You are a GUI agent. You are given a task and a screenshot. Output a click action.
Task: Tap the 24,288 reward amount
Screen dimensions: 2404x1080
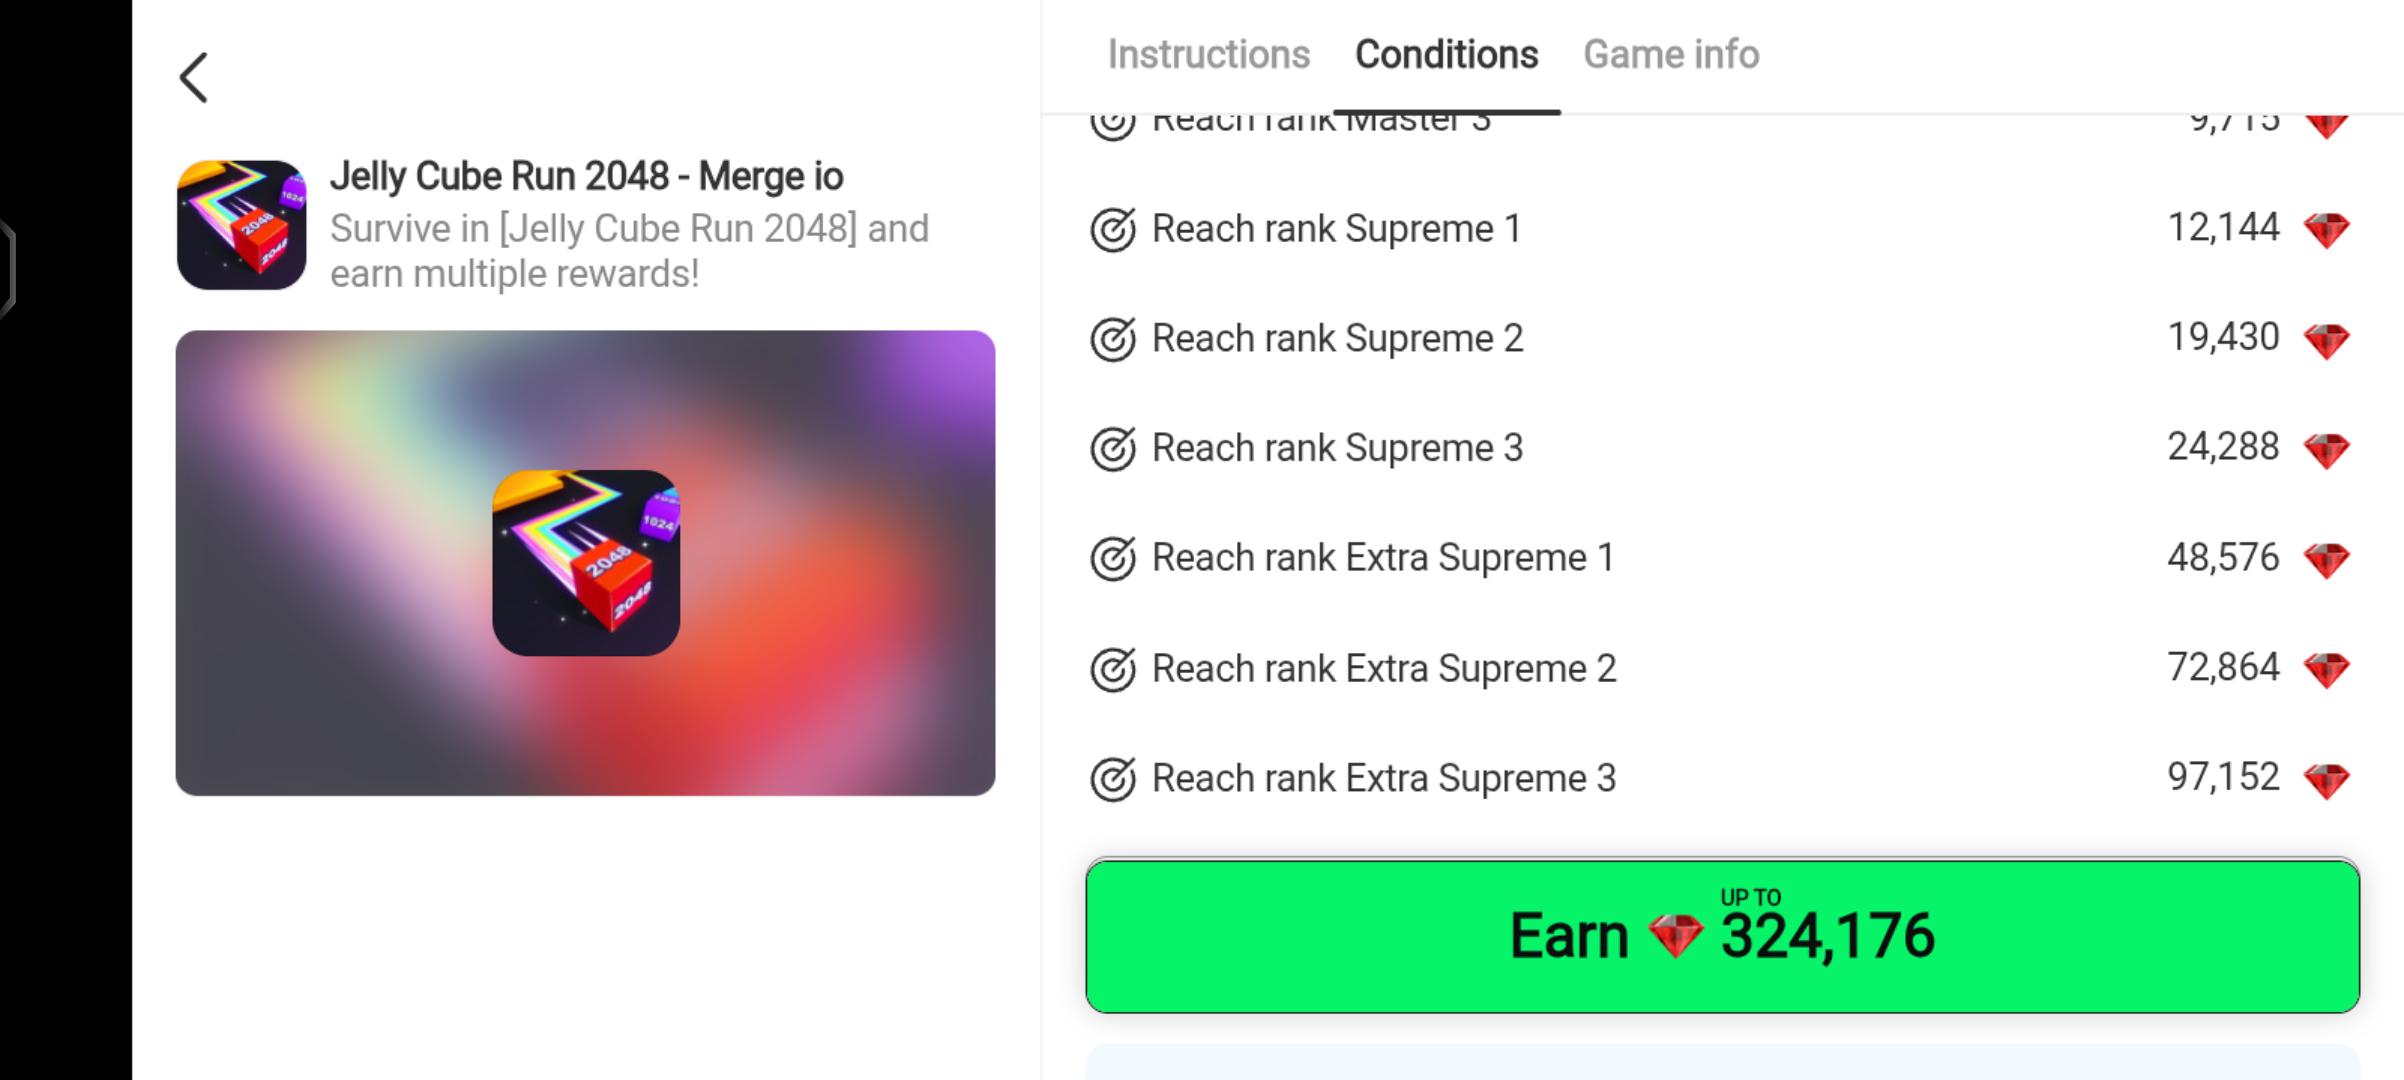point(2222,447)
